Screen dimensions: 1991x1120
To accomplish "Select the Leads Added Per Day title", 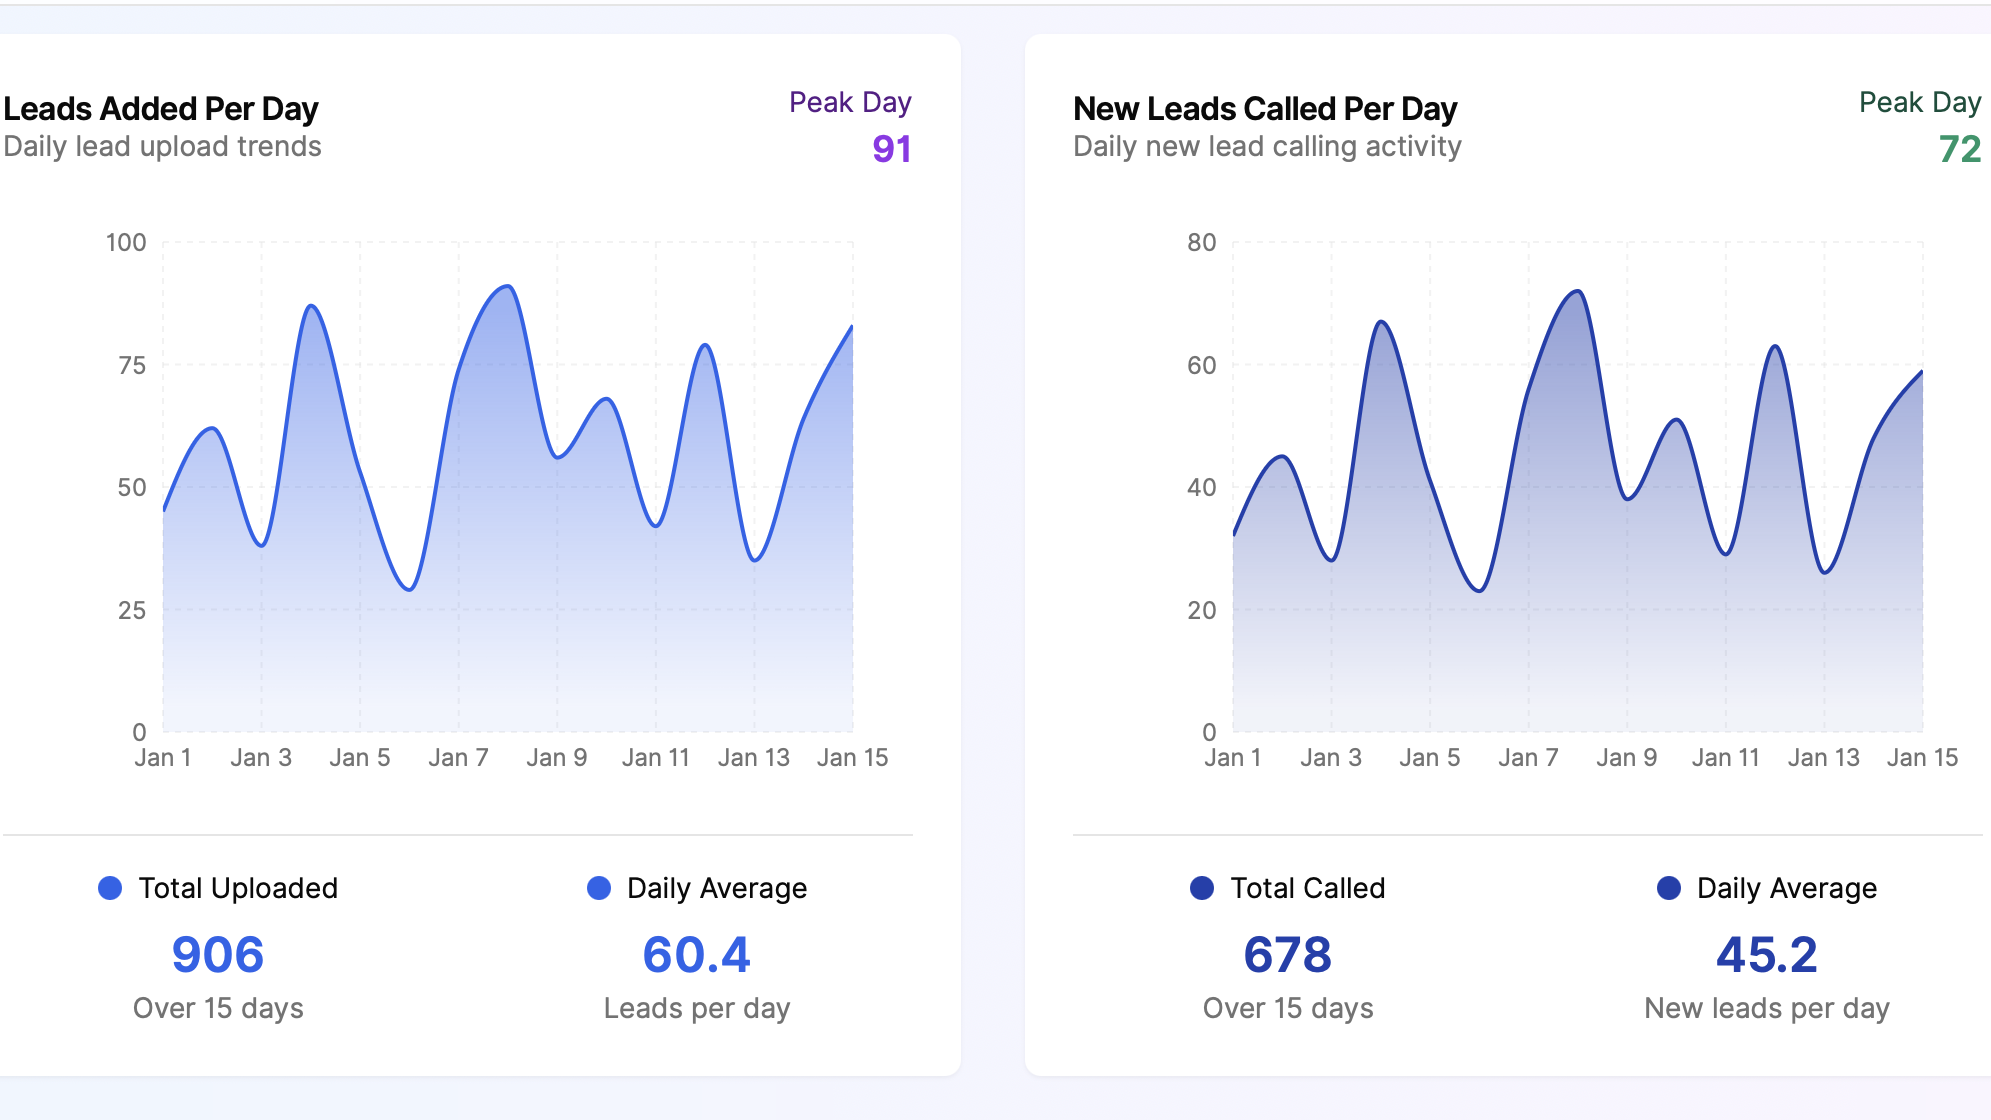I will [x=161, y=108].
